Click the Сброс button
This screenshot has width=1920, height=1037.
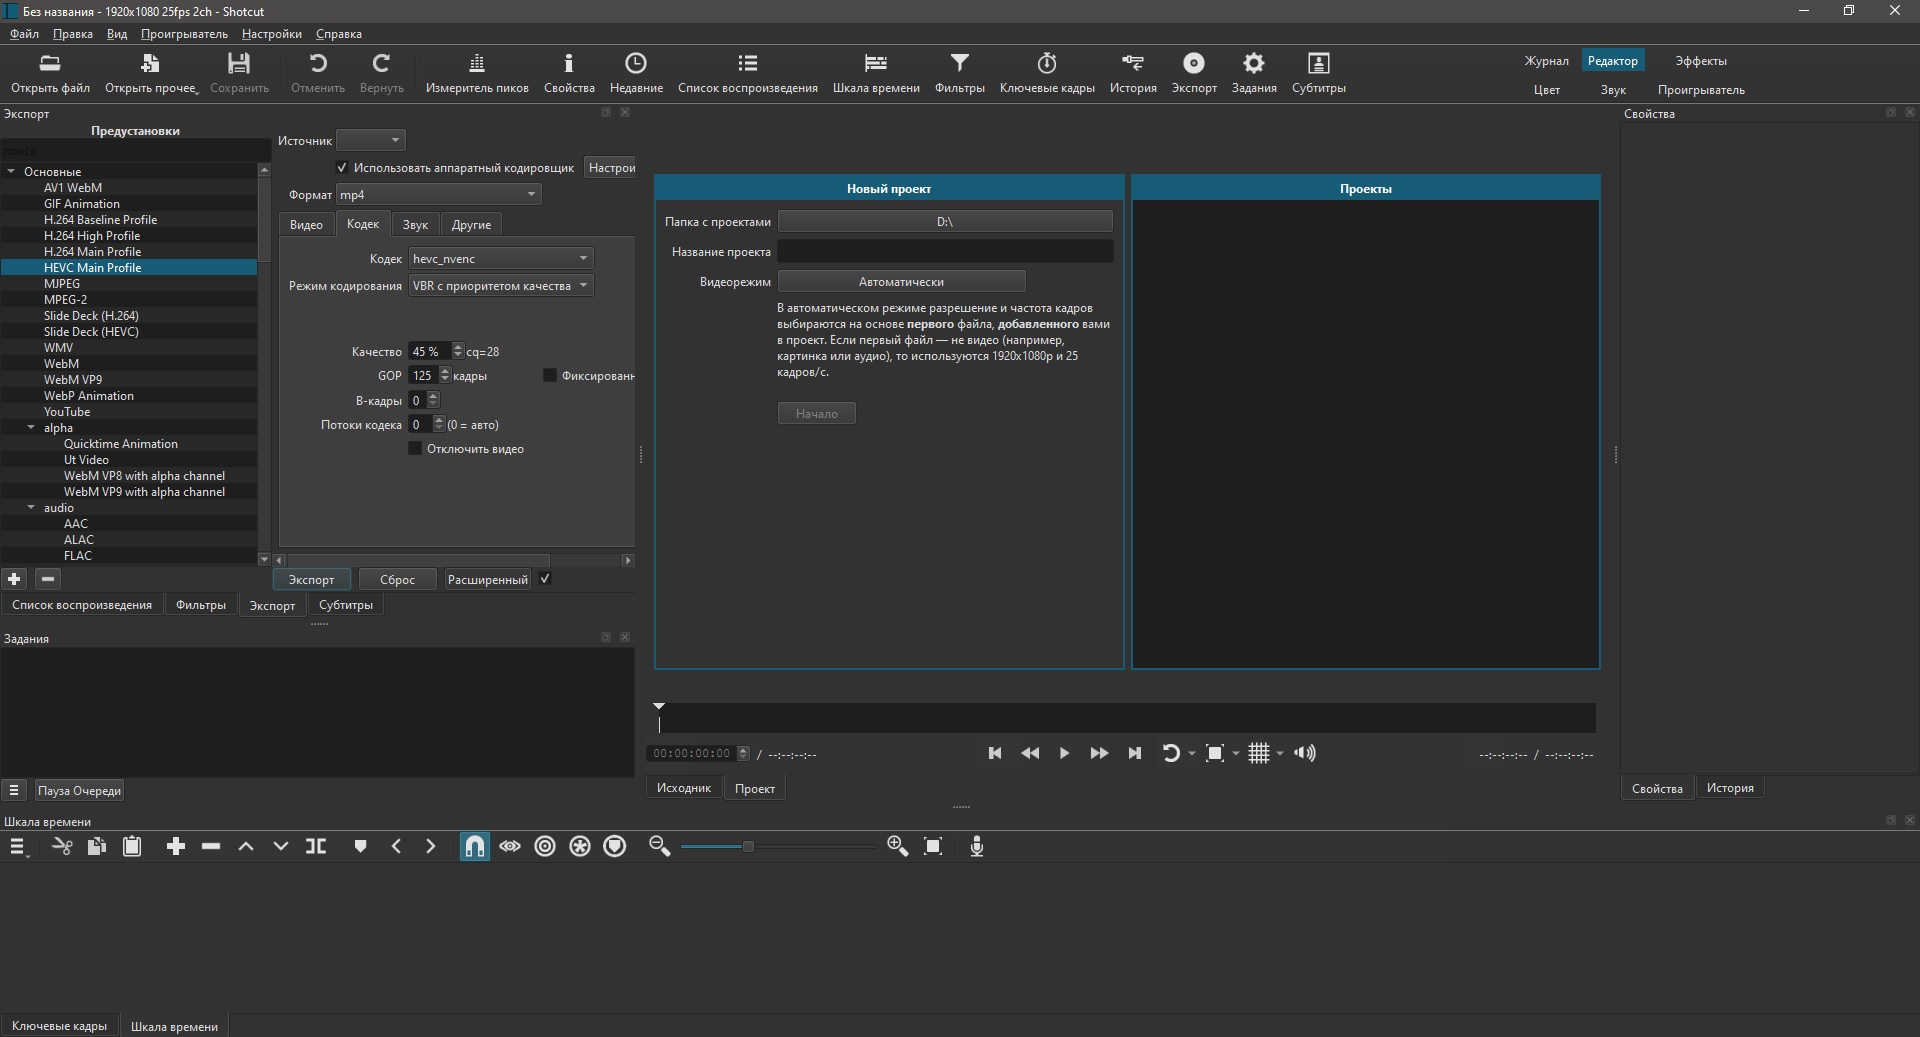pos(397,580)
